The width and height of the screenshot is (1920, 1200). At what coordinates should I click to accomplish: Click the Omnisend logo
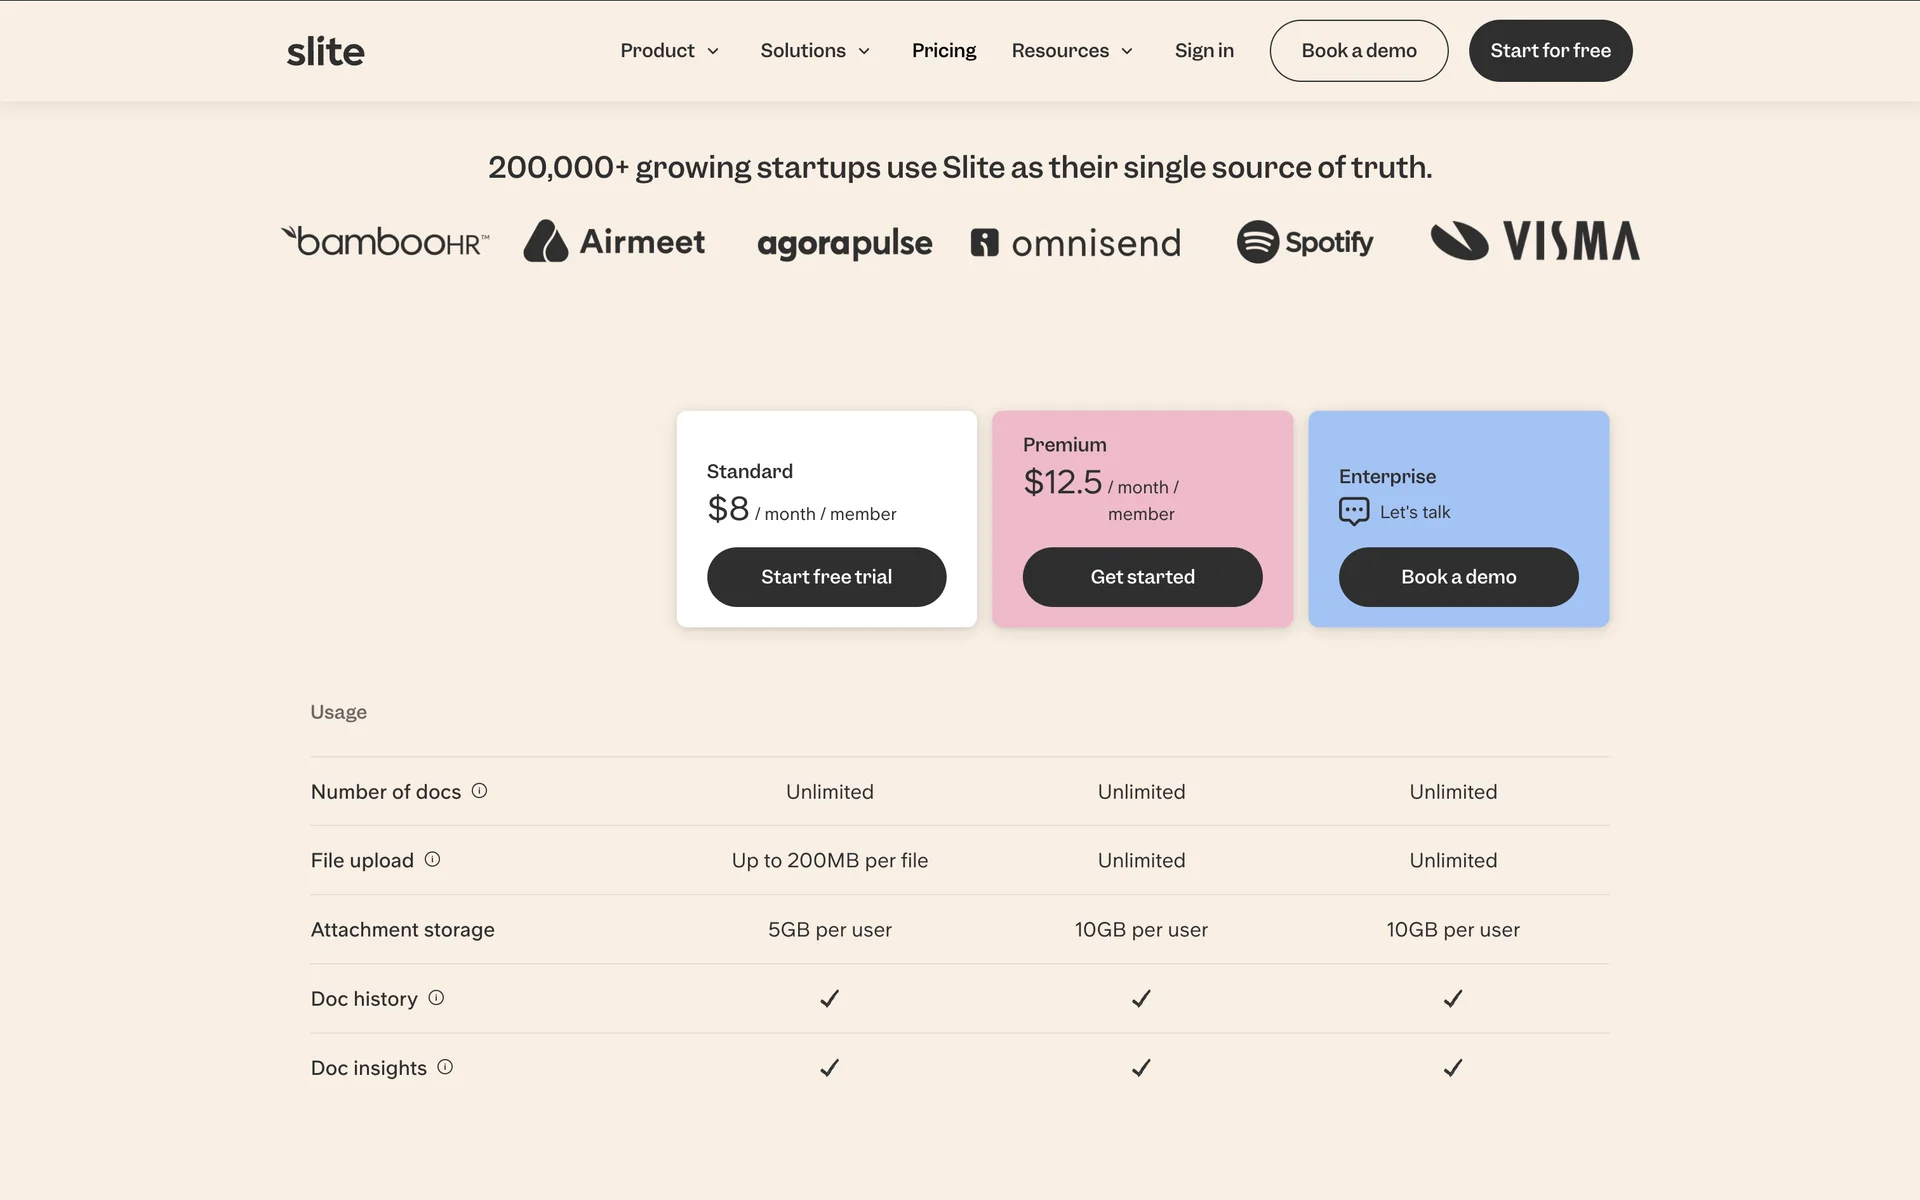coord(1075,243)
